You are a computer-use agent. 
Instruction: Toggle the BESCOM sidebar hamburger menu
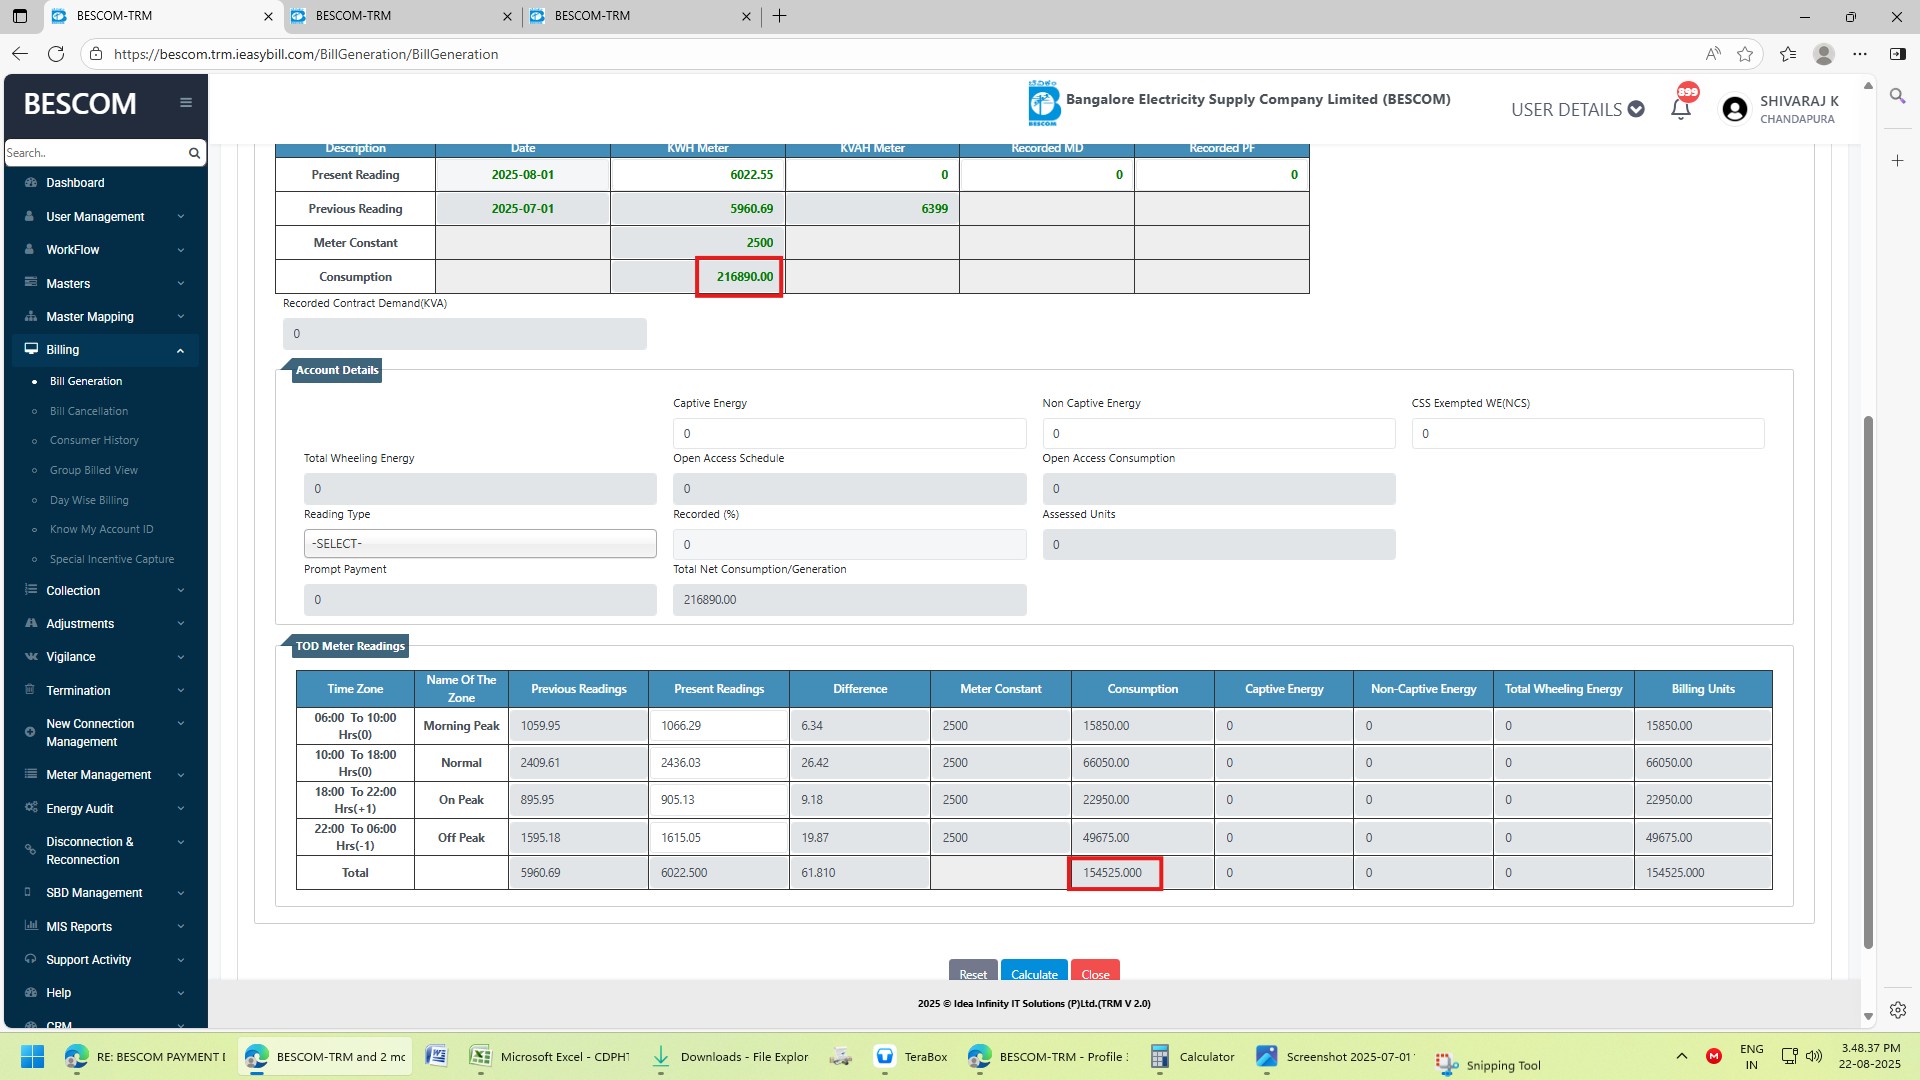[186, 103]
